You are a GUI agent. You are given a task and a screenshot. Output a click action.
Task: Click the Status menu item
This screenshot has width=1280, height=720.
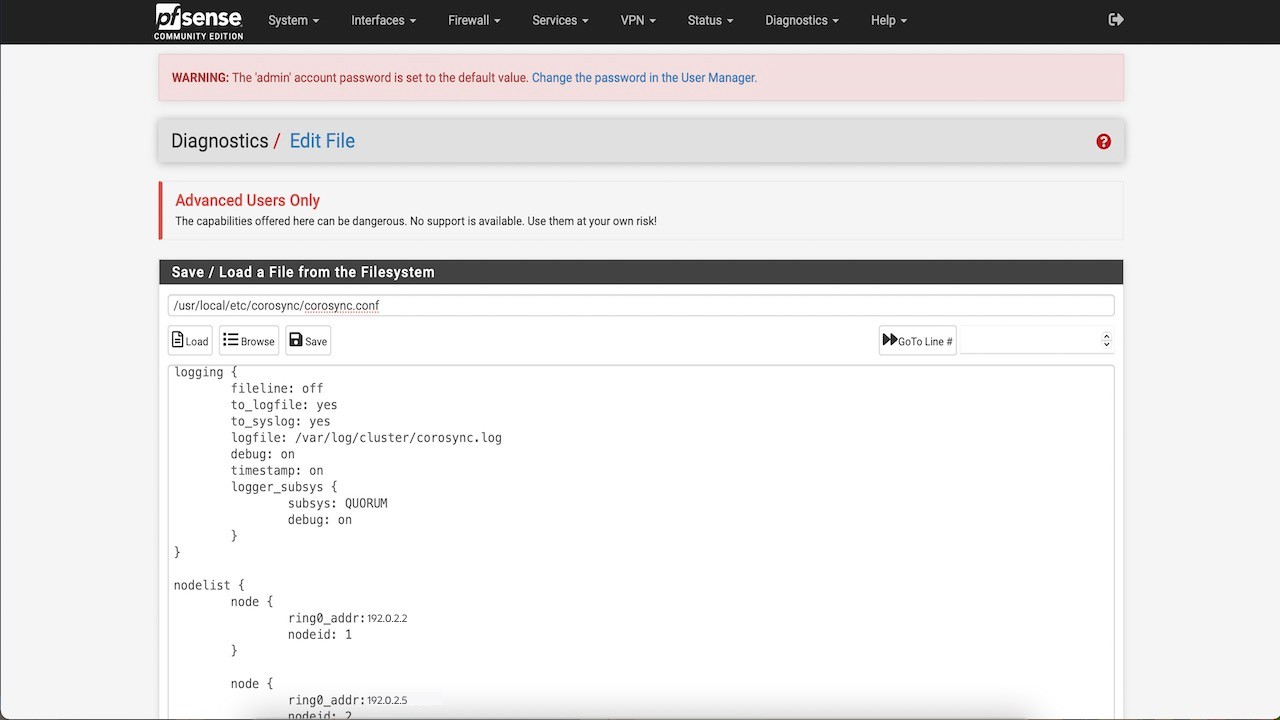(x=709, y=20)
